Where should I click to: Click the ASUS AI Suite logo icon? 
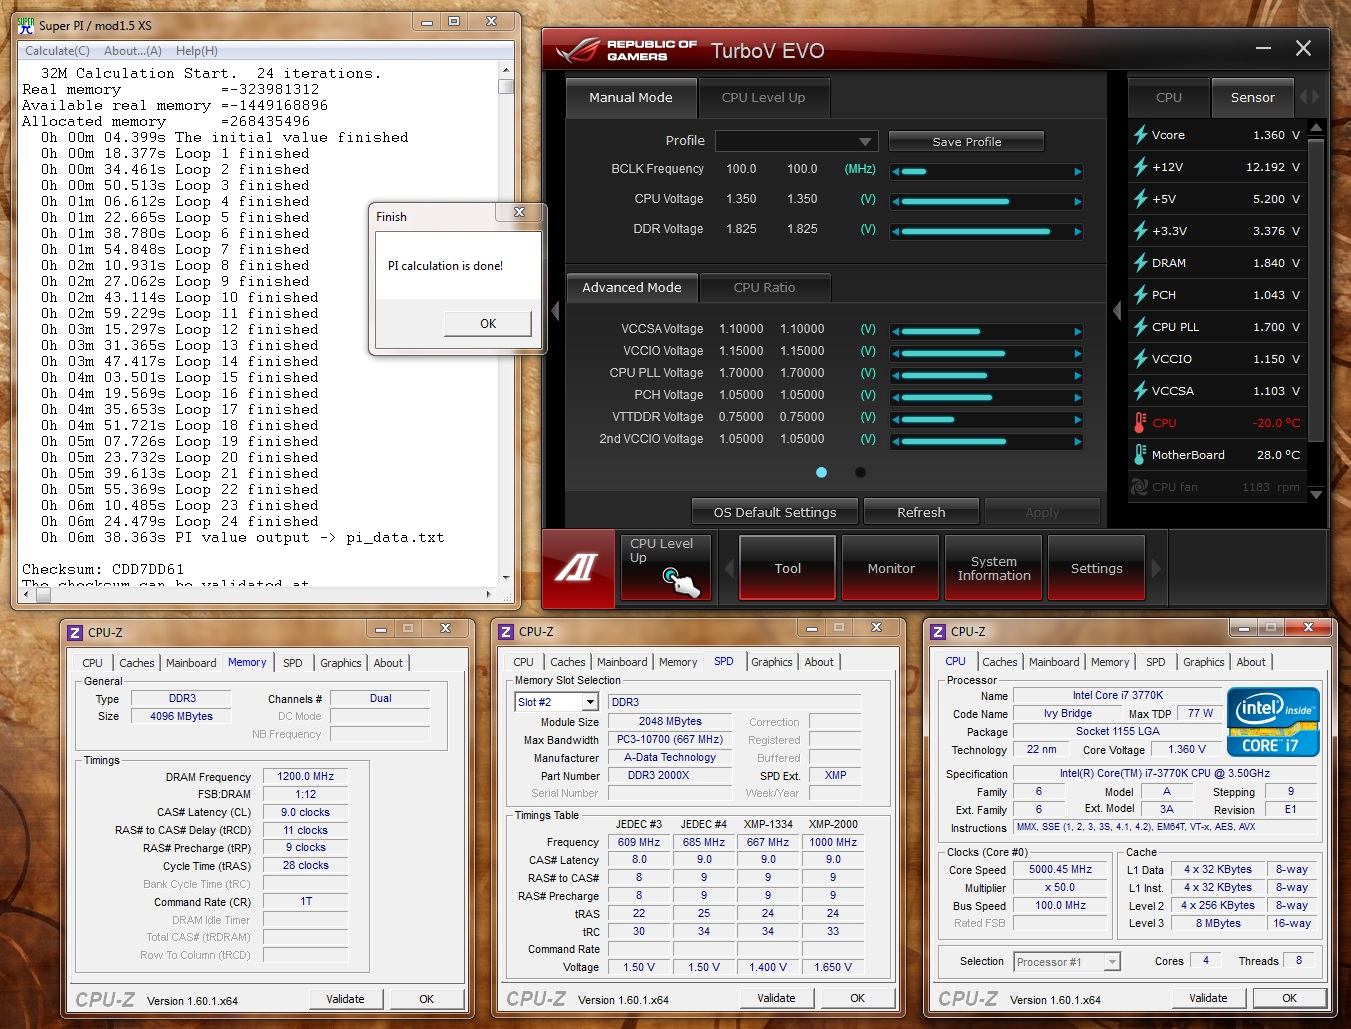[577, 568]
